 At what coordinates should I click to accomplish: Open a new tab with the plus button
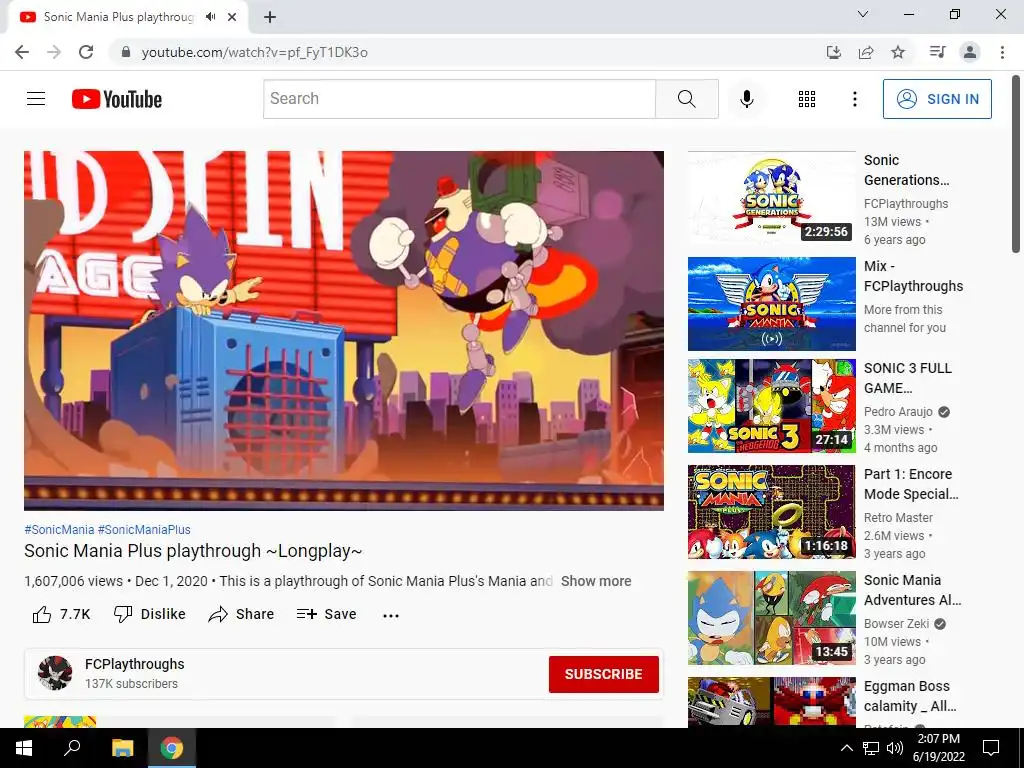coord(270,17)
